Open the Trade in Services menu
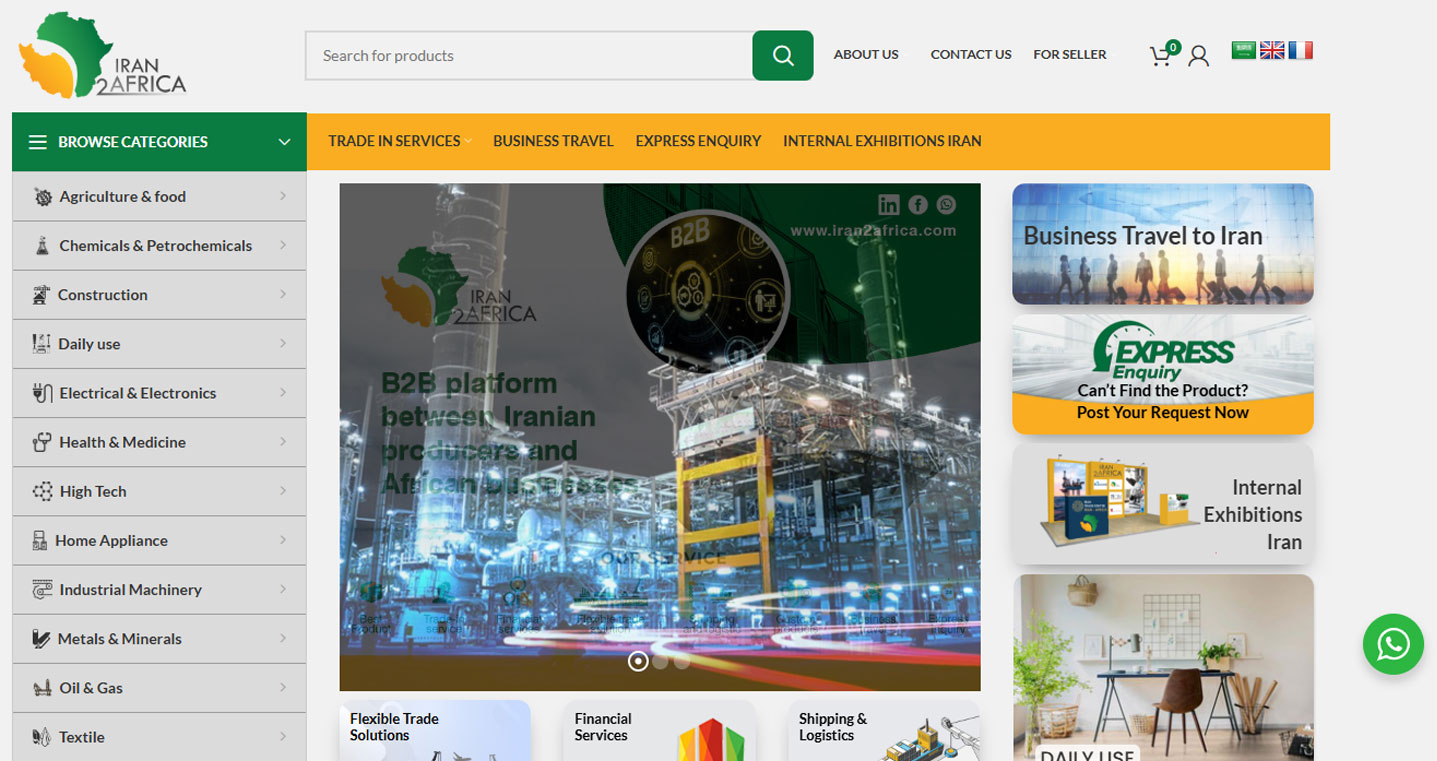This screenshot has width=1437, height=761. click(394, 142)
